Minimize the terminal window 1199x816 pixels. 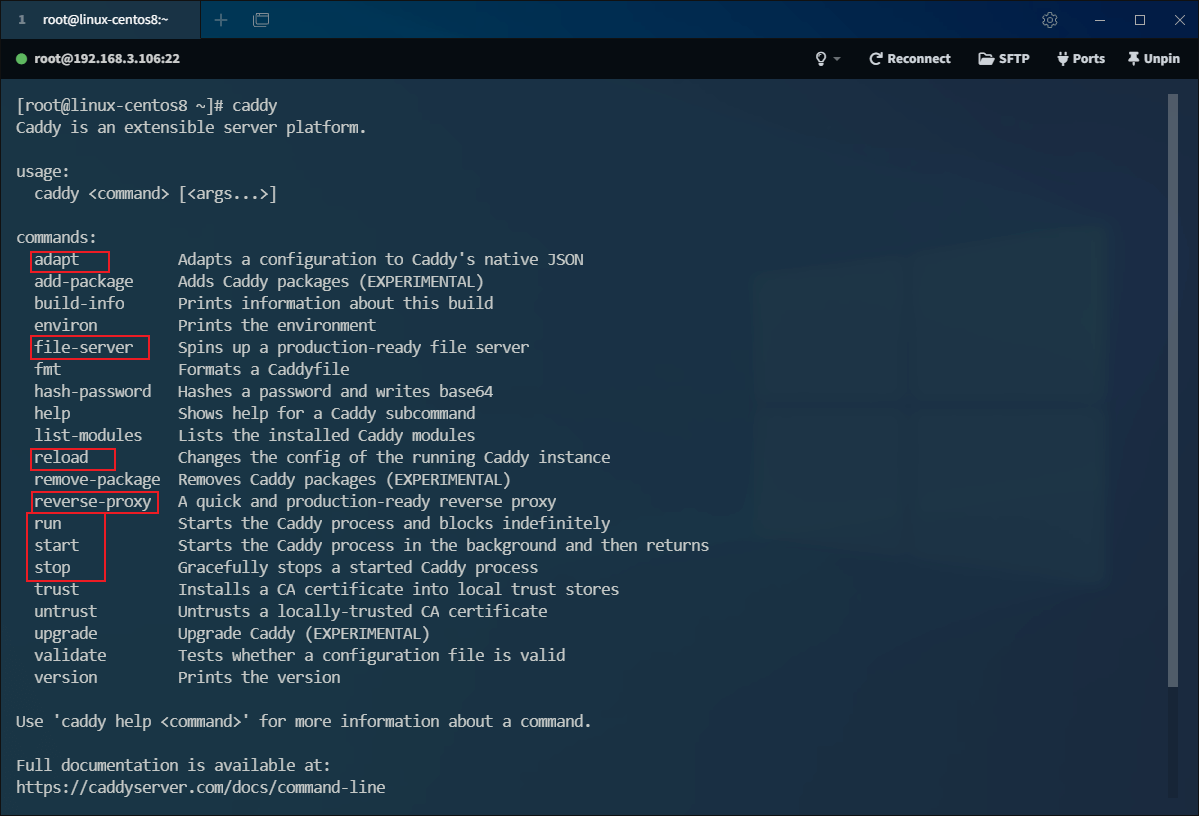[x=1103, y=20]
